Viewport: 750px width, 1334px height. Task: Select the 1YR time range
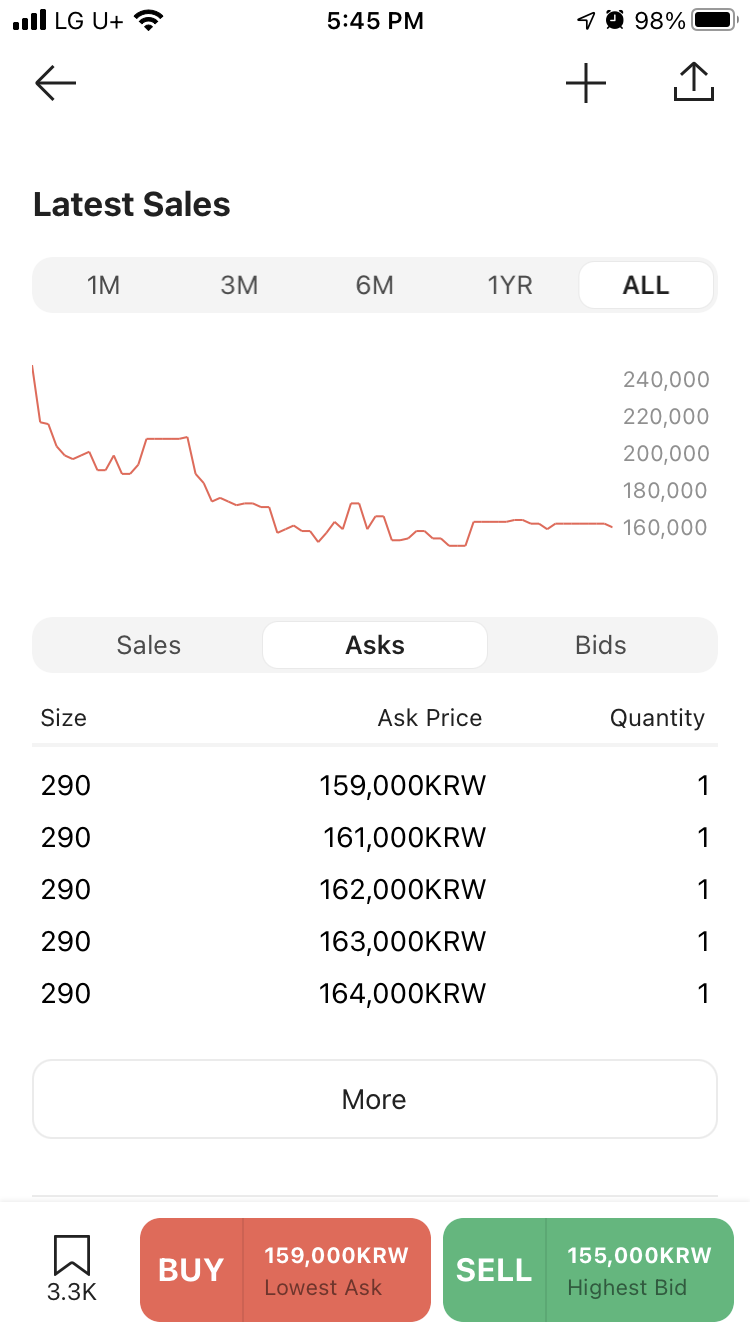(510, 286)
